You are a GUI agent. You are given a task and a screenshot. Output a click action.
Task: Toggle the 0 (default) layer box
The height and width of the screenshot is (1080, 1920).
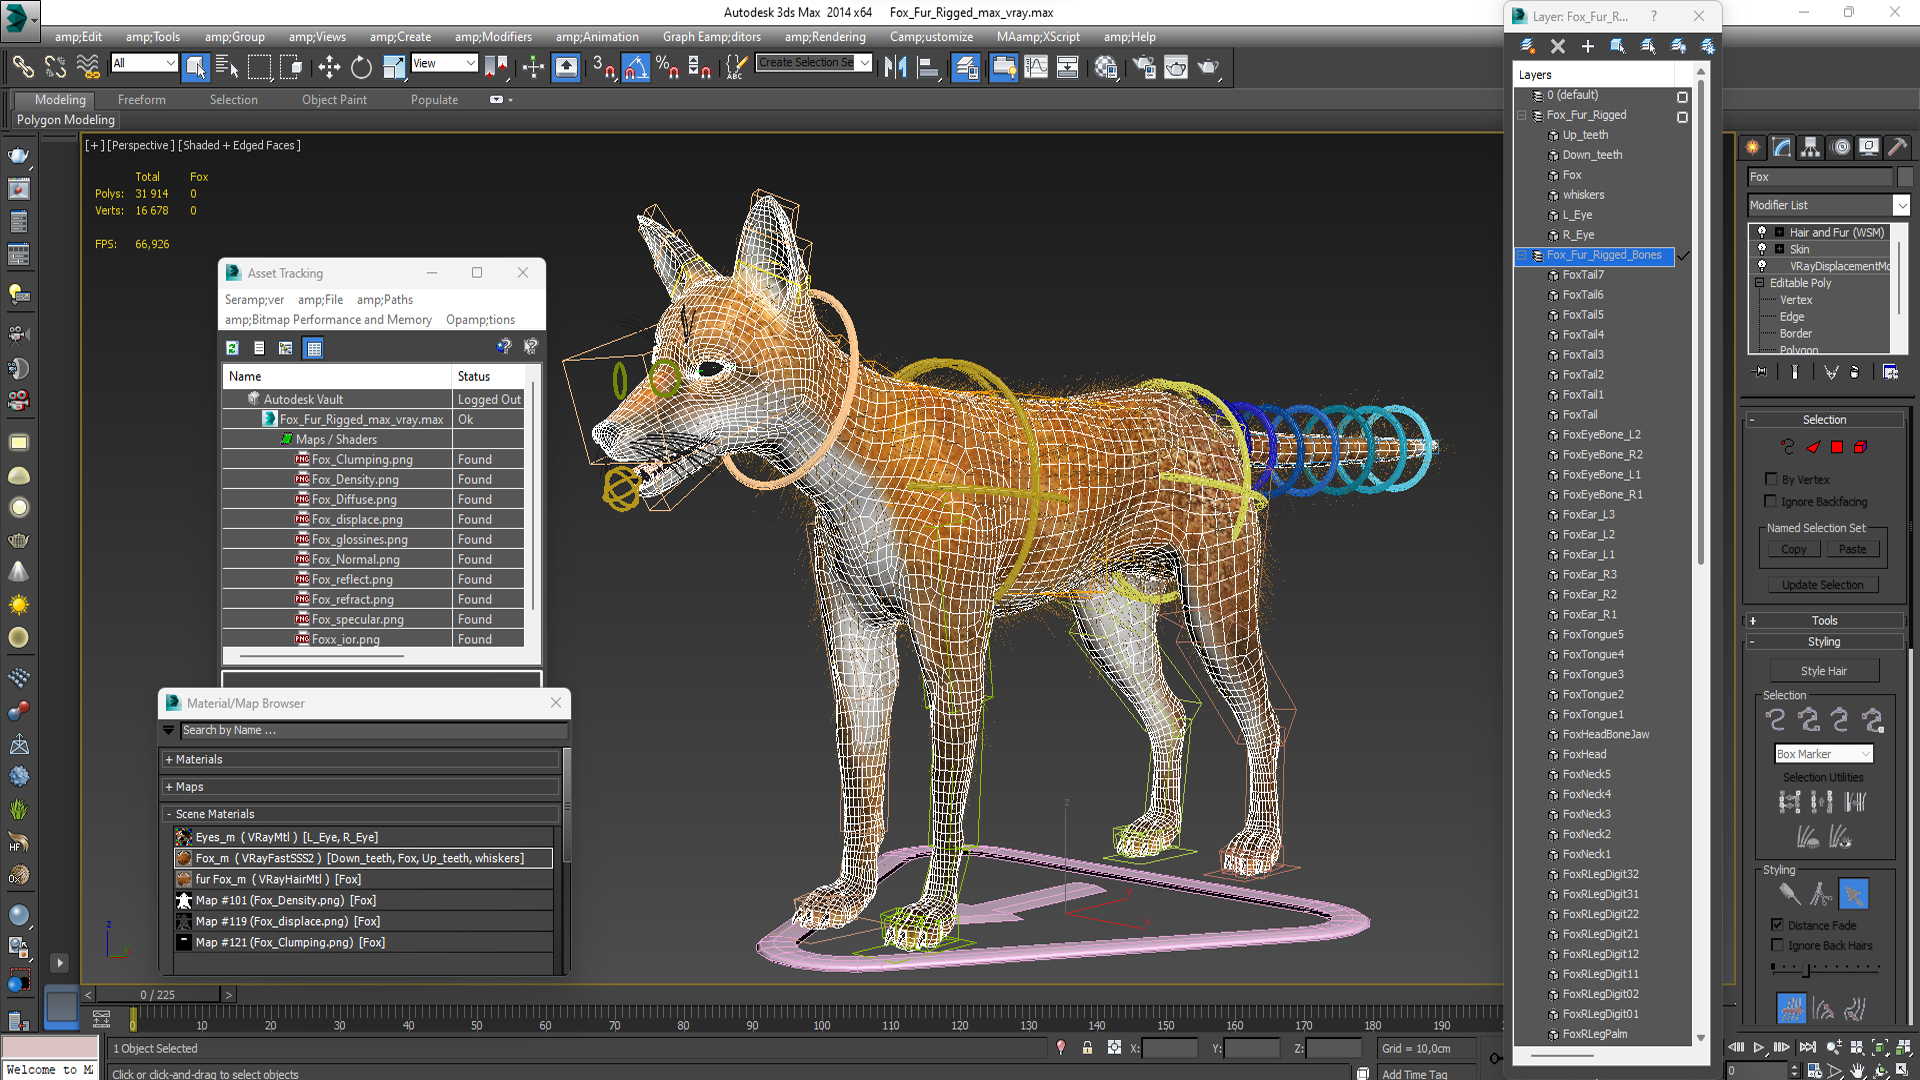(x=1682, y=97)
